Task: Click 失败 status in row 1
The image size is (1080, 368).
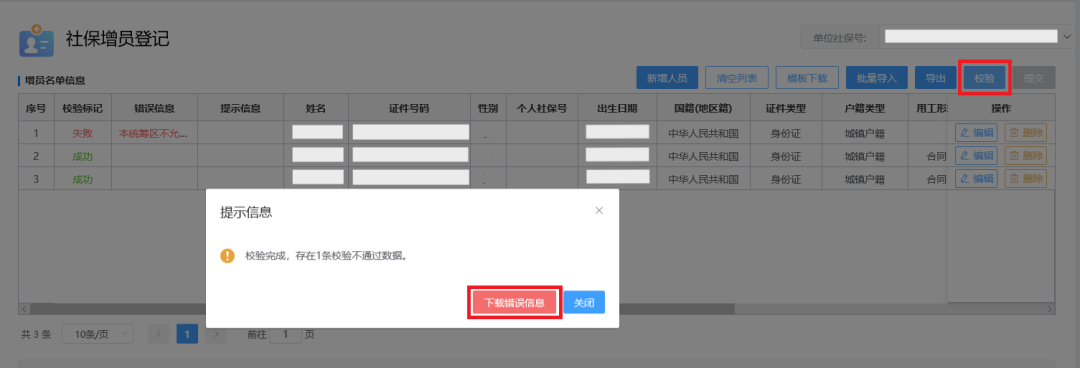Action: [x=83, y=134]
